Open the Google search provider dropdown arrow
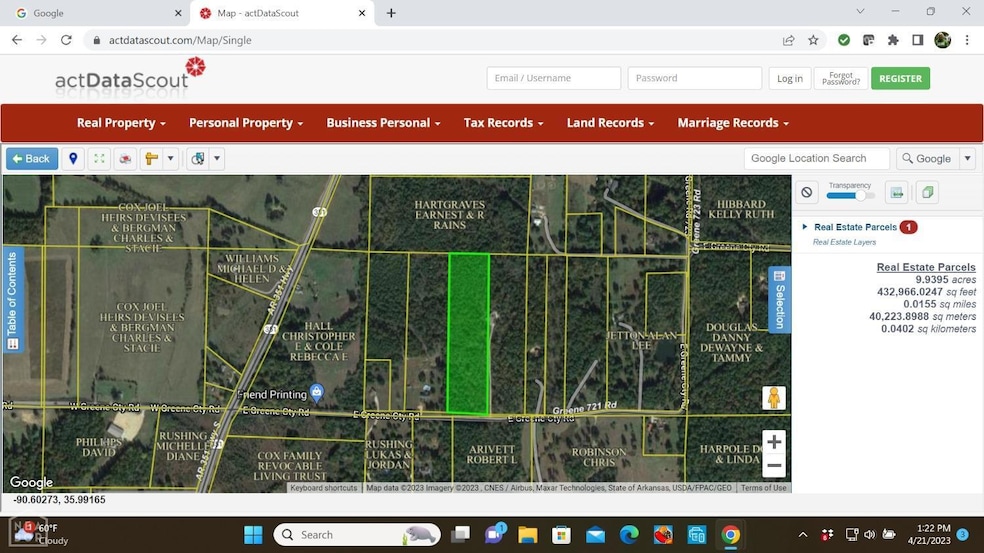 (967, 158)
